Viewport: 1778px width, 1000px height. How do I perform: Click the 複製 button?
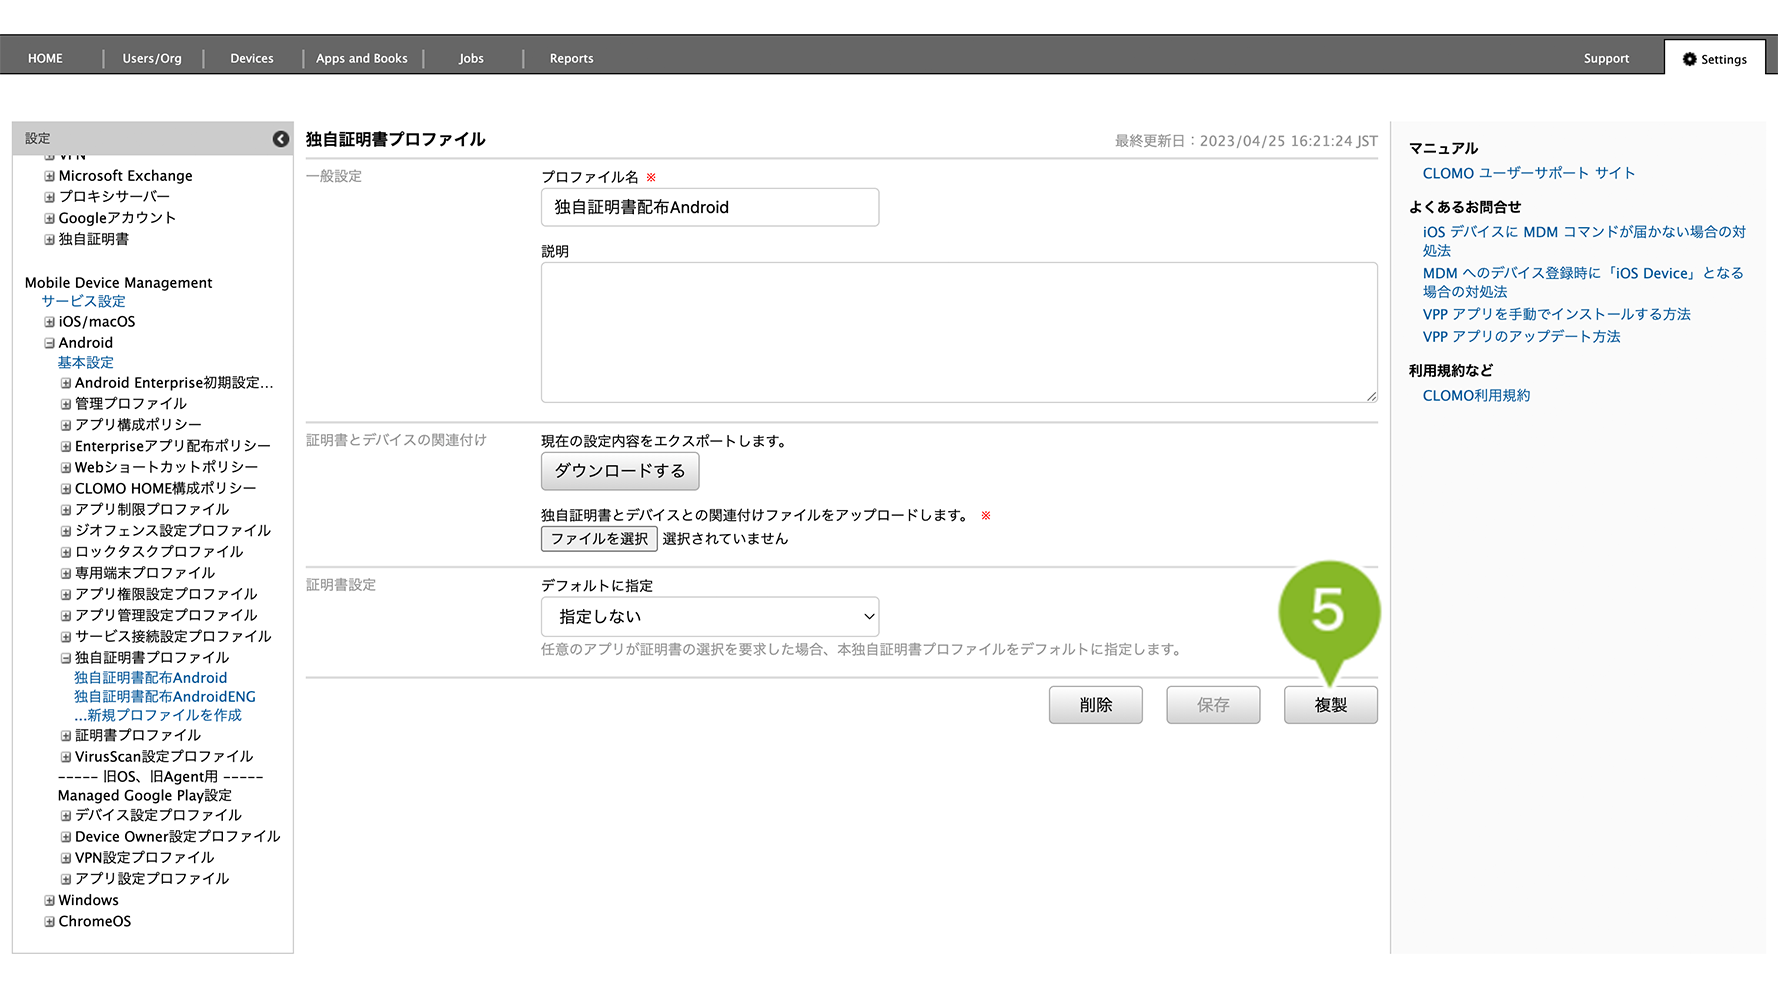(x=1330, y=705)
